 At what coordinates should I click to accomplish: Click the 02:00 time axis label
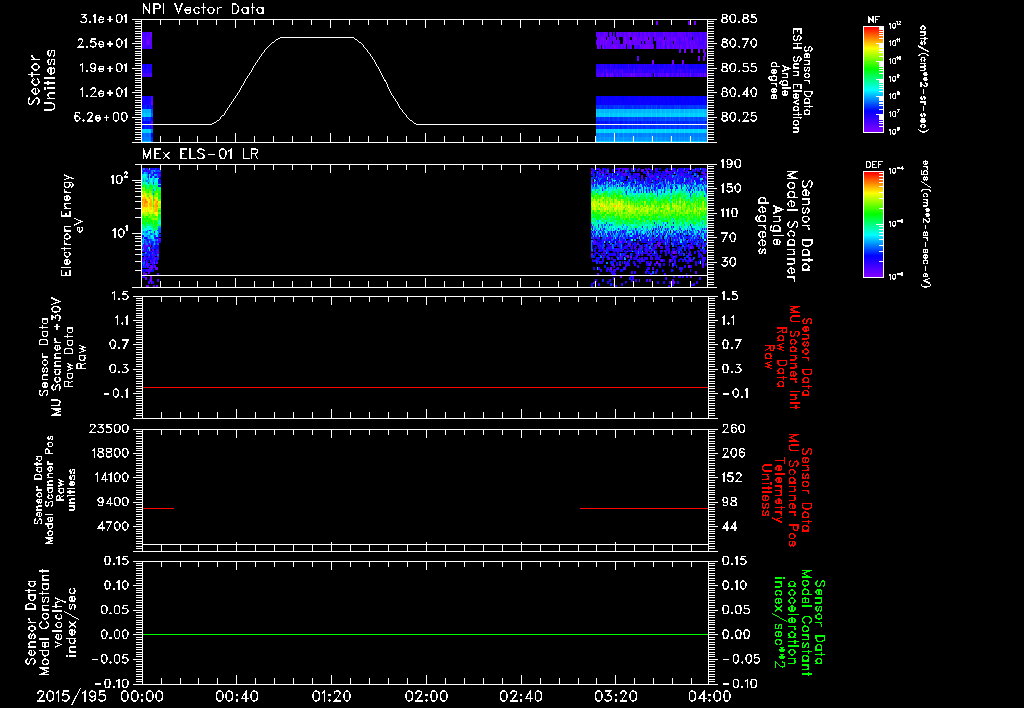(x=426, y=696)
